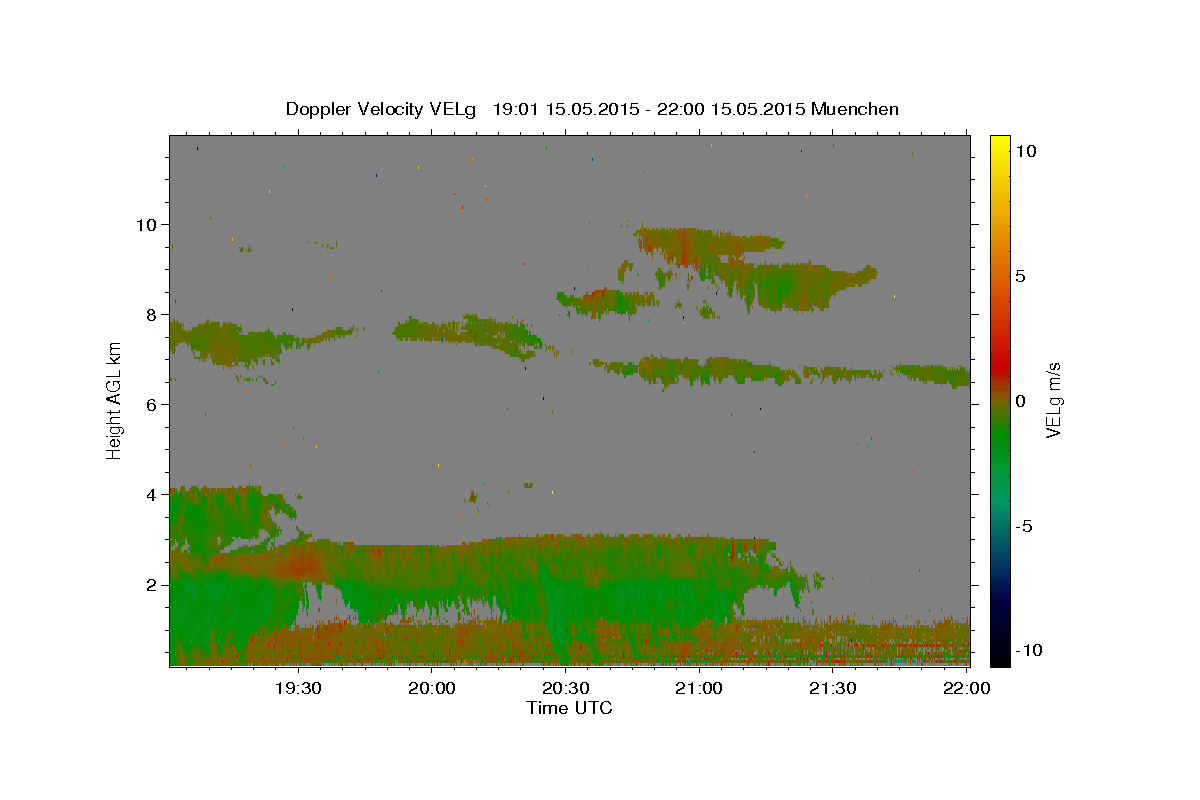The width and height of the screenshot is (1200, 800).
Task: Click the 20:30 time tick label
Action: (x=565, y=688)
